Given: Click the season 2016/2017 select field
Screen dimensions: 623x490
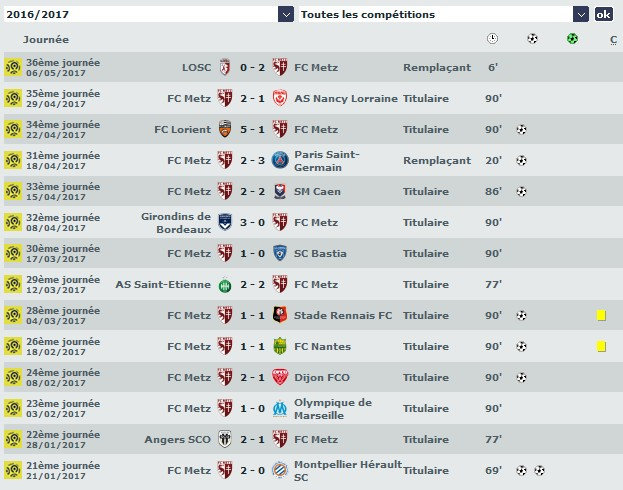Looking at the screenshot, I should coord(140,14).
